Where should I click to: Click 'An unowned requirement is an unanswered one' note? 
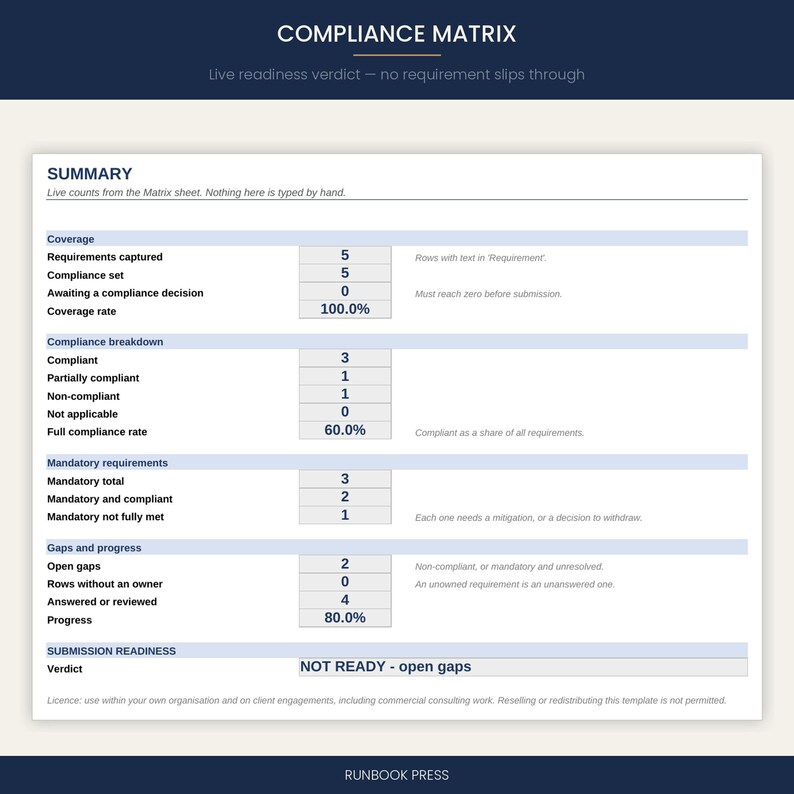click(514, 584)
